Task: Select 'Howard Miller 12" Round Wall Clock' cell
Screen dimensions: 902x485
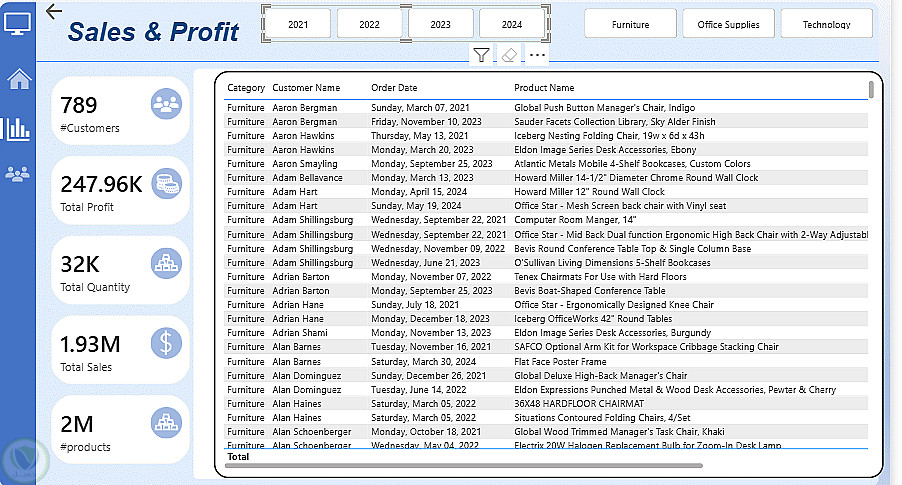Action: (589, 192)
